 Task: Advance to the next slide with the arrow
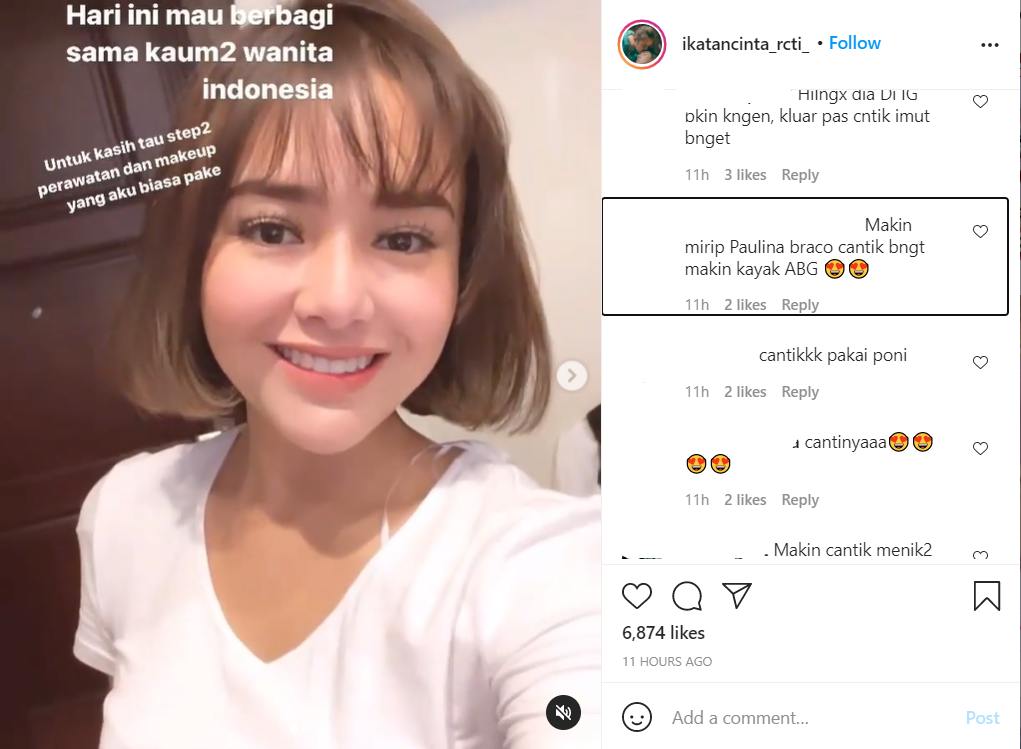[571, 375]
